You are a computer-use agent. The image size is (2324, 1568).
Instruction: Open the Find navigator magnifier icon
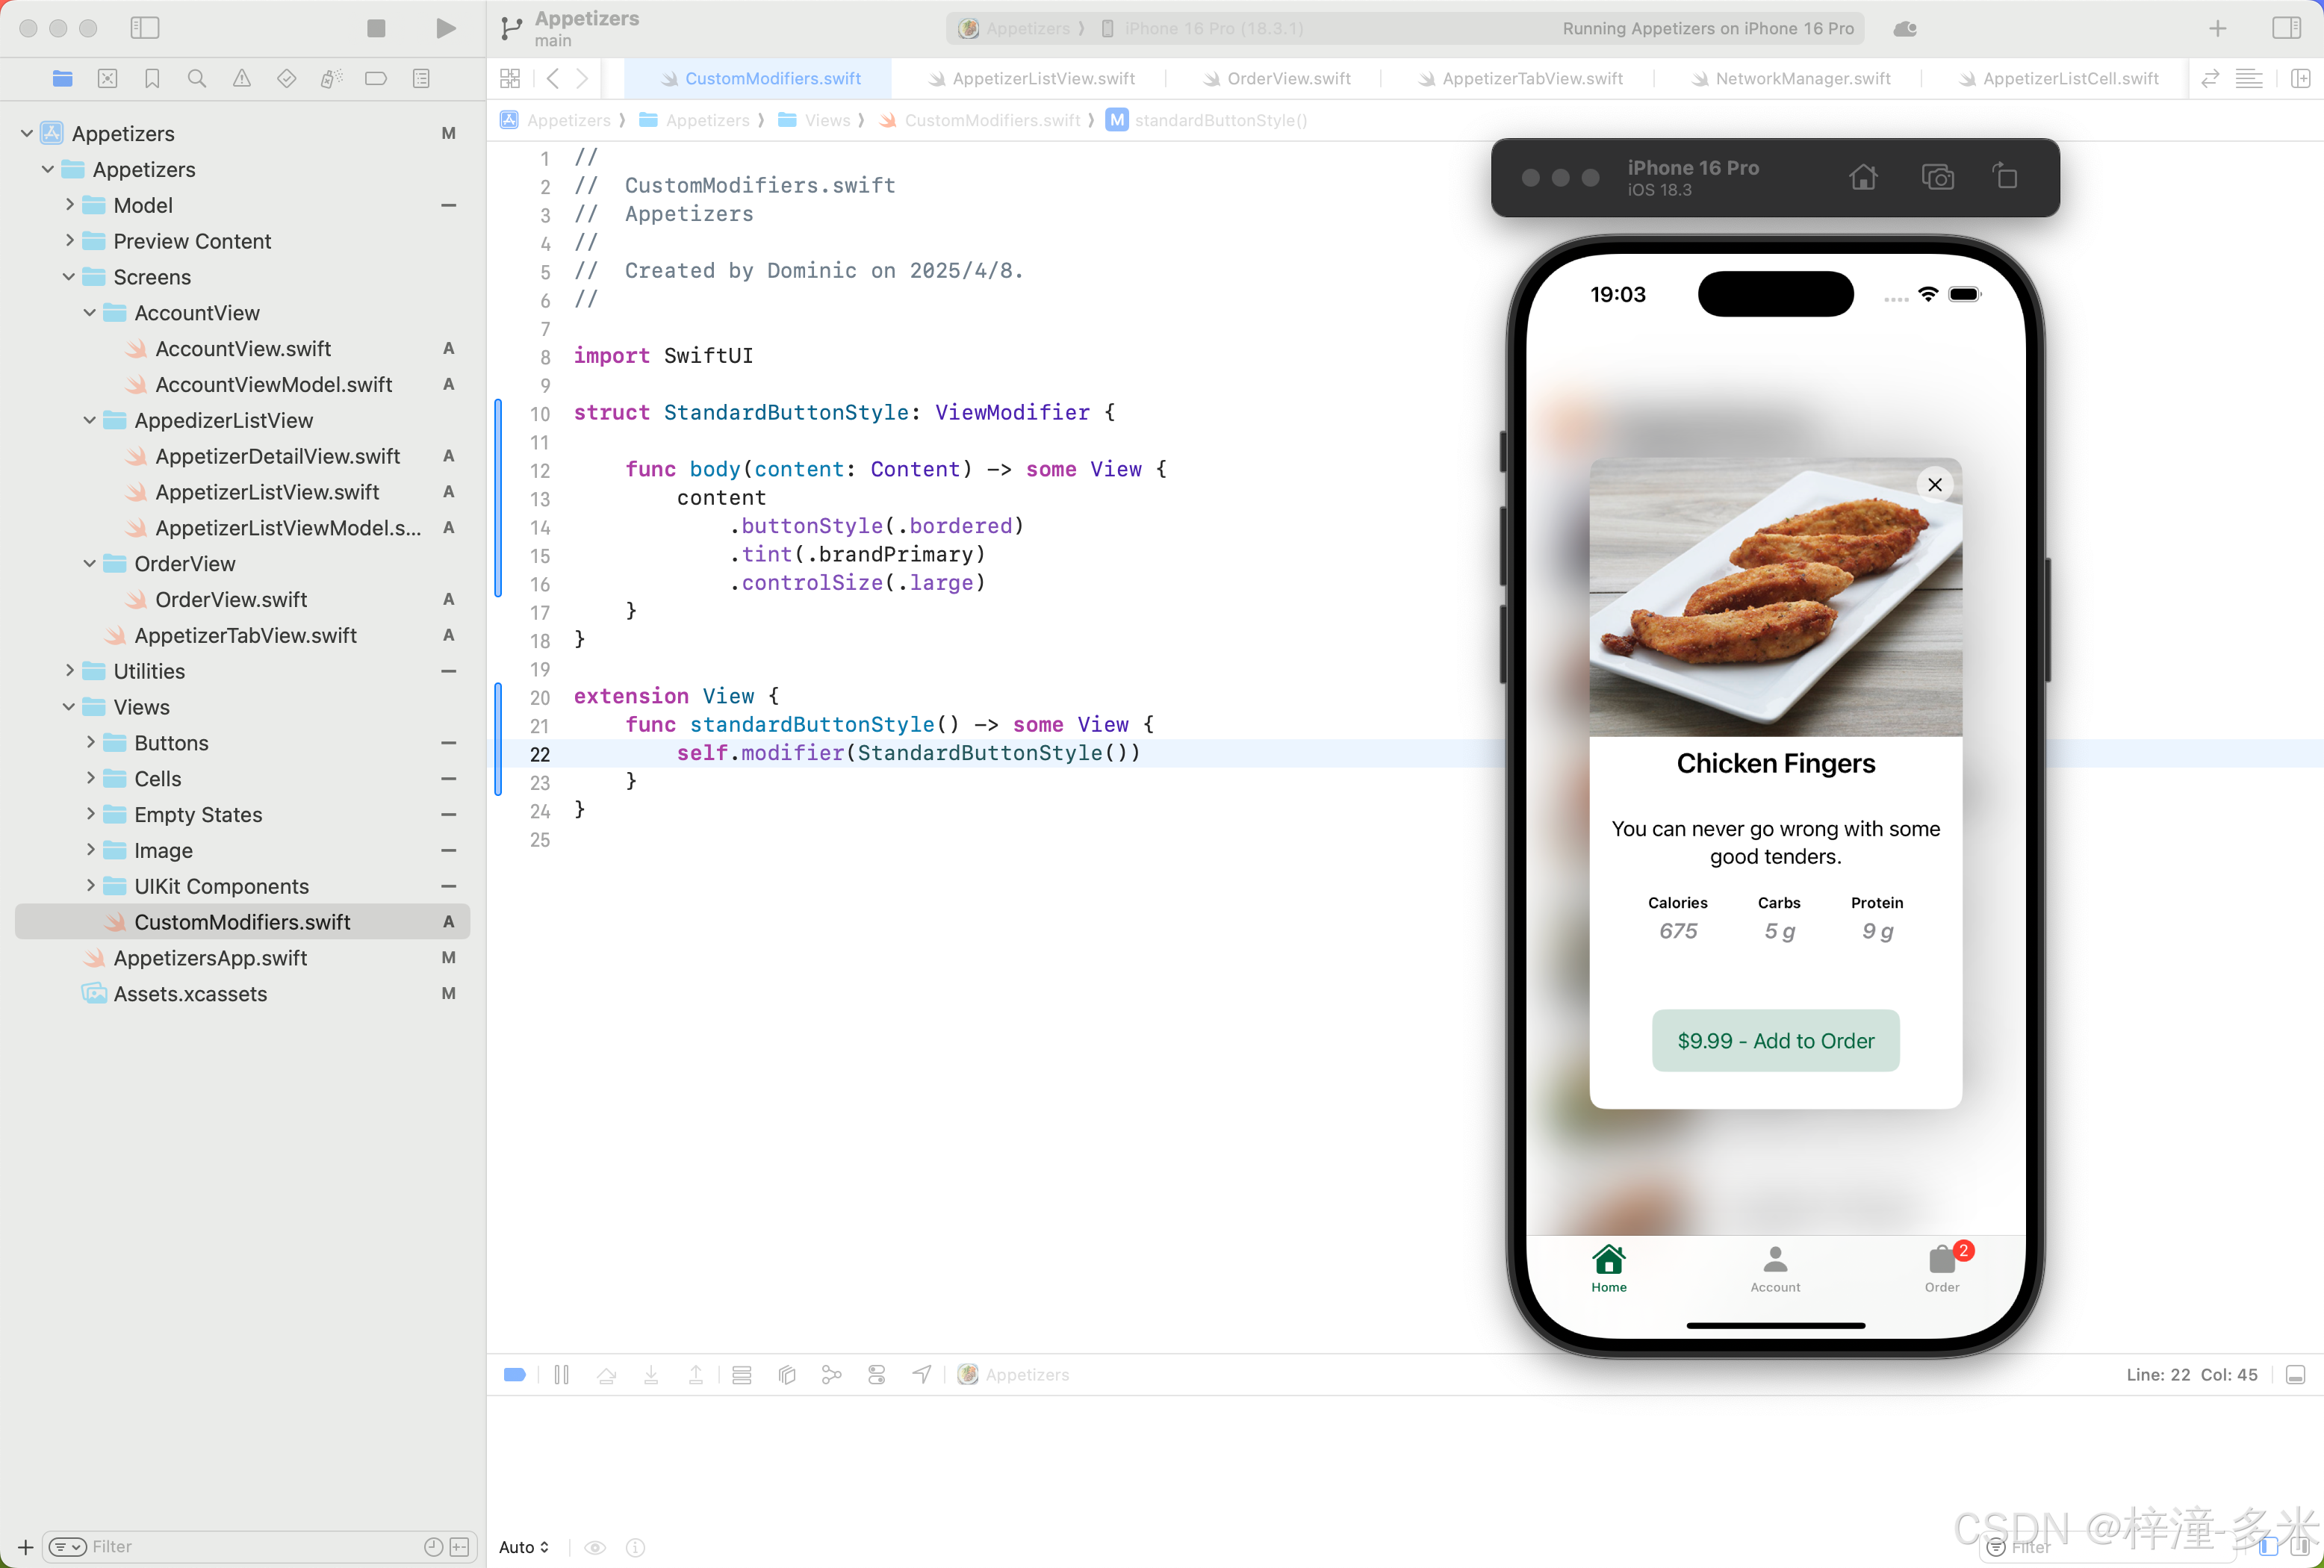(x=197, y=78)
